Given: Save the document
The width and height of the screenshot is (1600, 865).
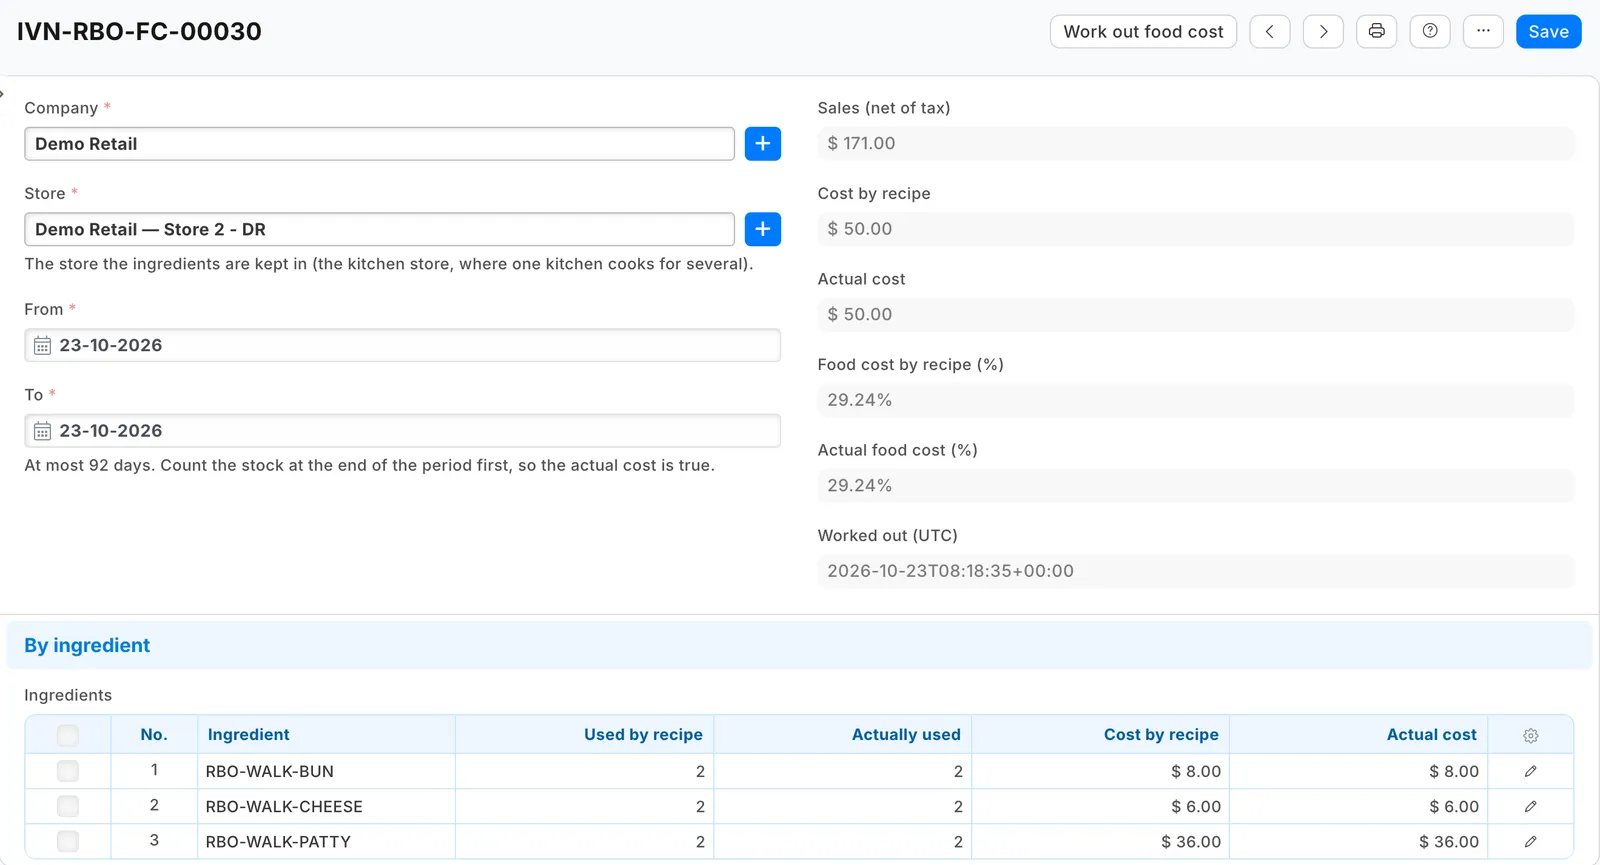Looking at the screenshot, I should pos(1548,32).
